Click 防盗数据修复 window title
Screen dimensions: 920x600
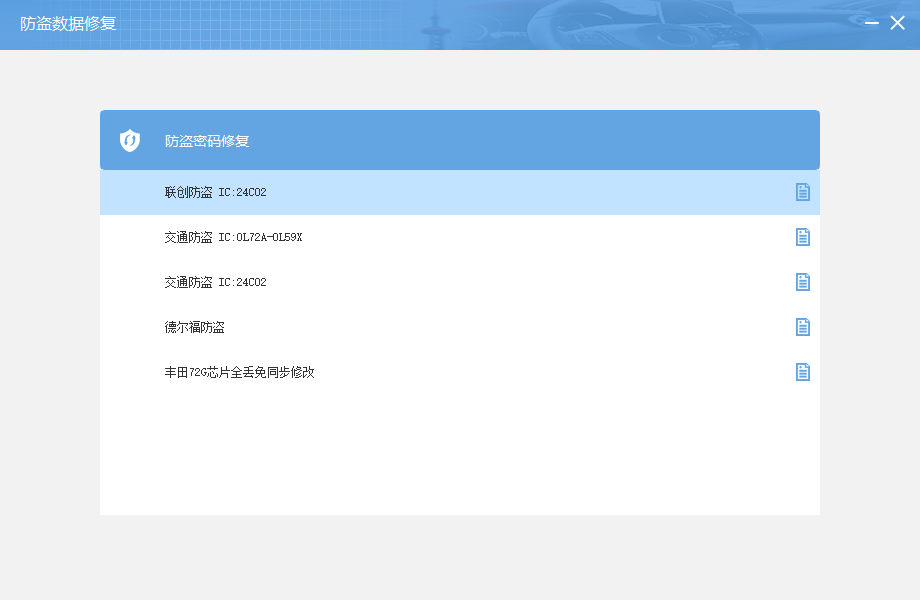click(68, 23)
